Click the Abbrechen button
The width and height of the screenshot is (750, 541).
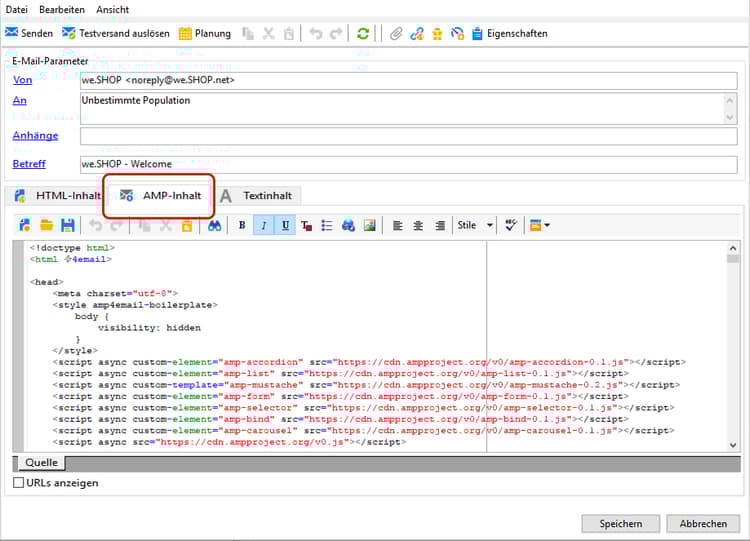coord(703,524)
